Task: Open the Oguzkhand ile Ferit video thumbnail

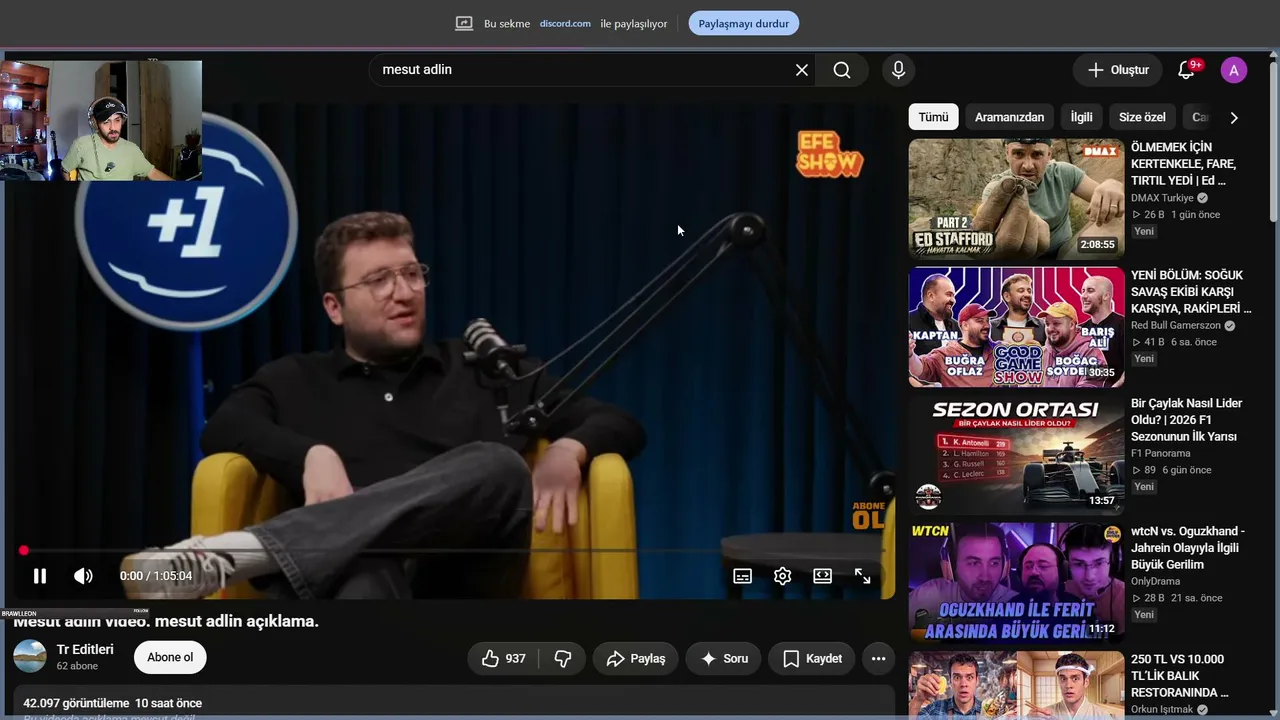Action: (x=1016, y=583)
